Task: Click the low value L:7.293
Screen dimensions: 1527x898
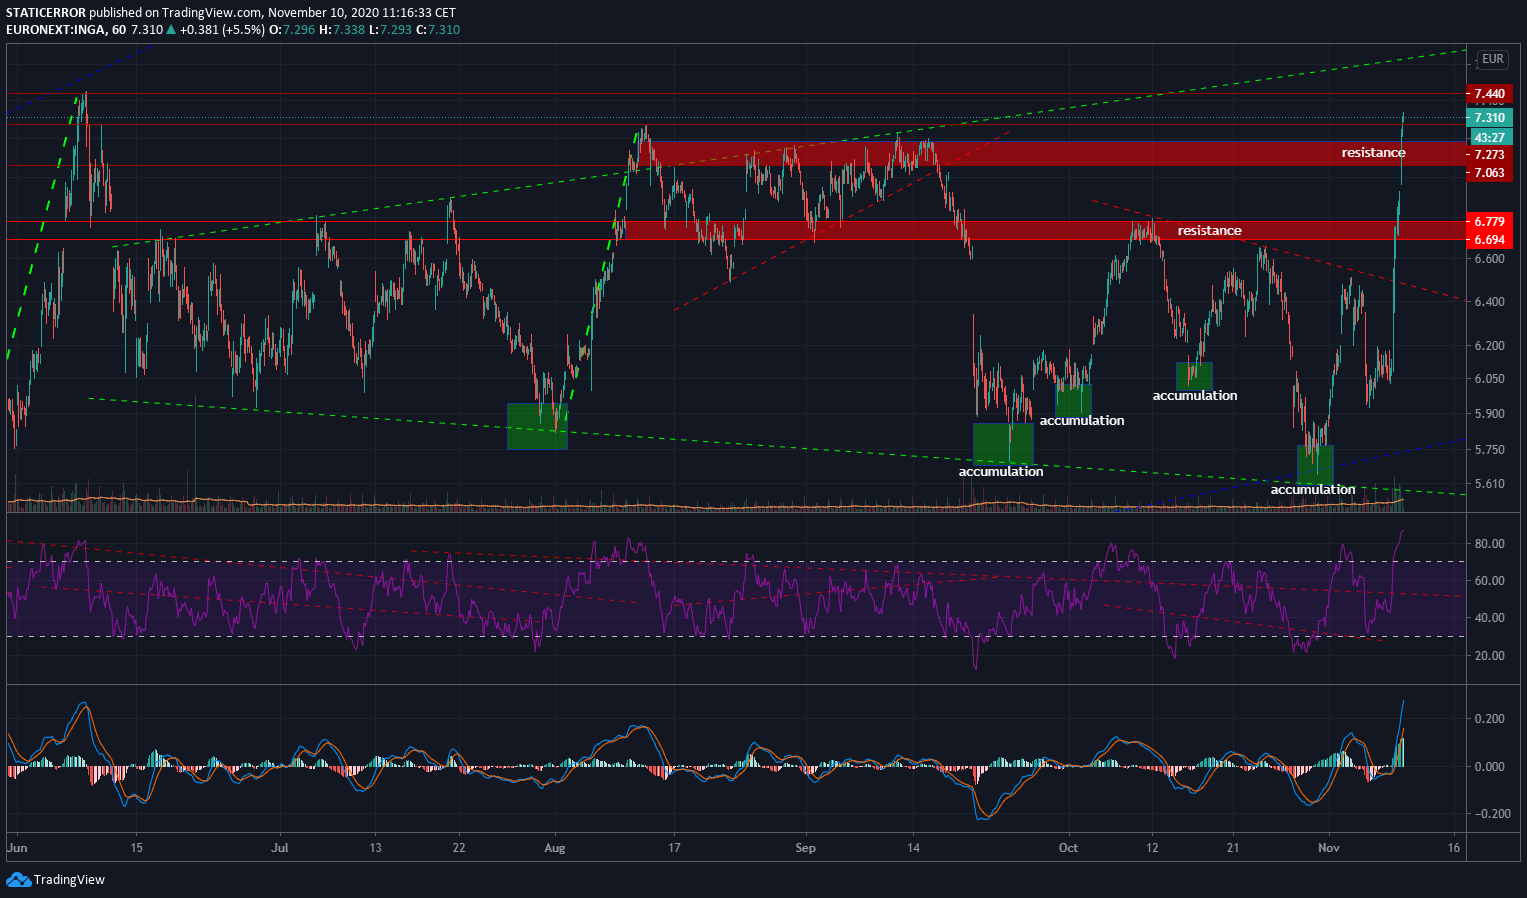Action: click(391, 30)
